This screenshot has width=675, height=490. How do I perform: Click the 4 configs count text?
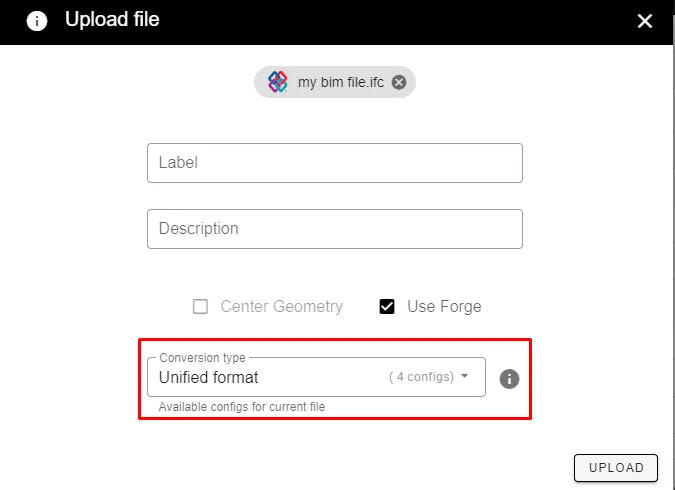point(421,378)
